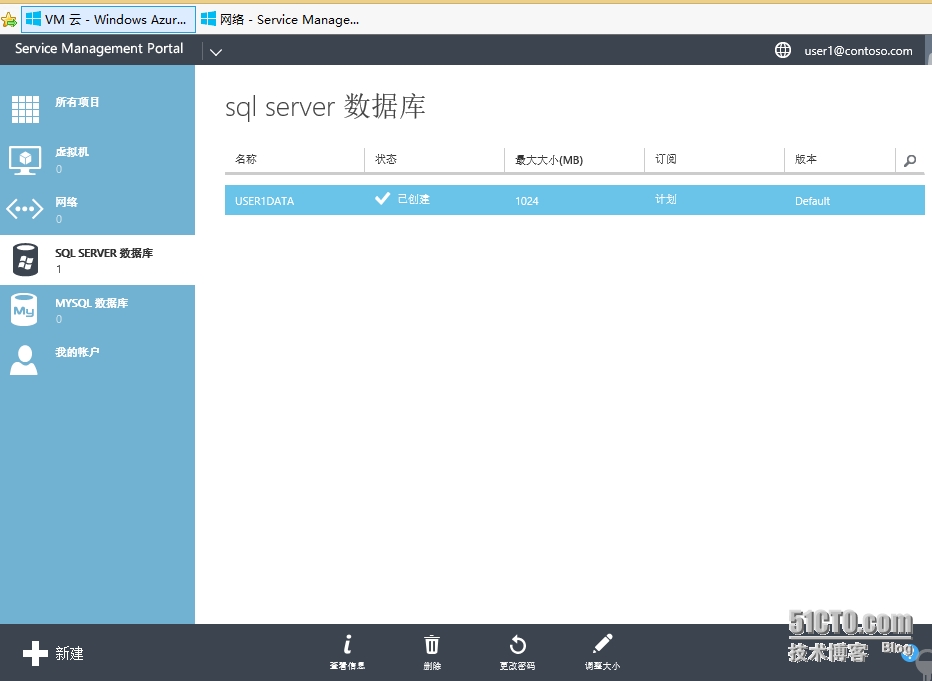Select the 虚拟机 monitor icon
Image resolution: width=932 pixels, height=681 pixels.
click(25, 160)
